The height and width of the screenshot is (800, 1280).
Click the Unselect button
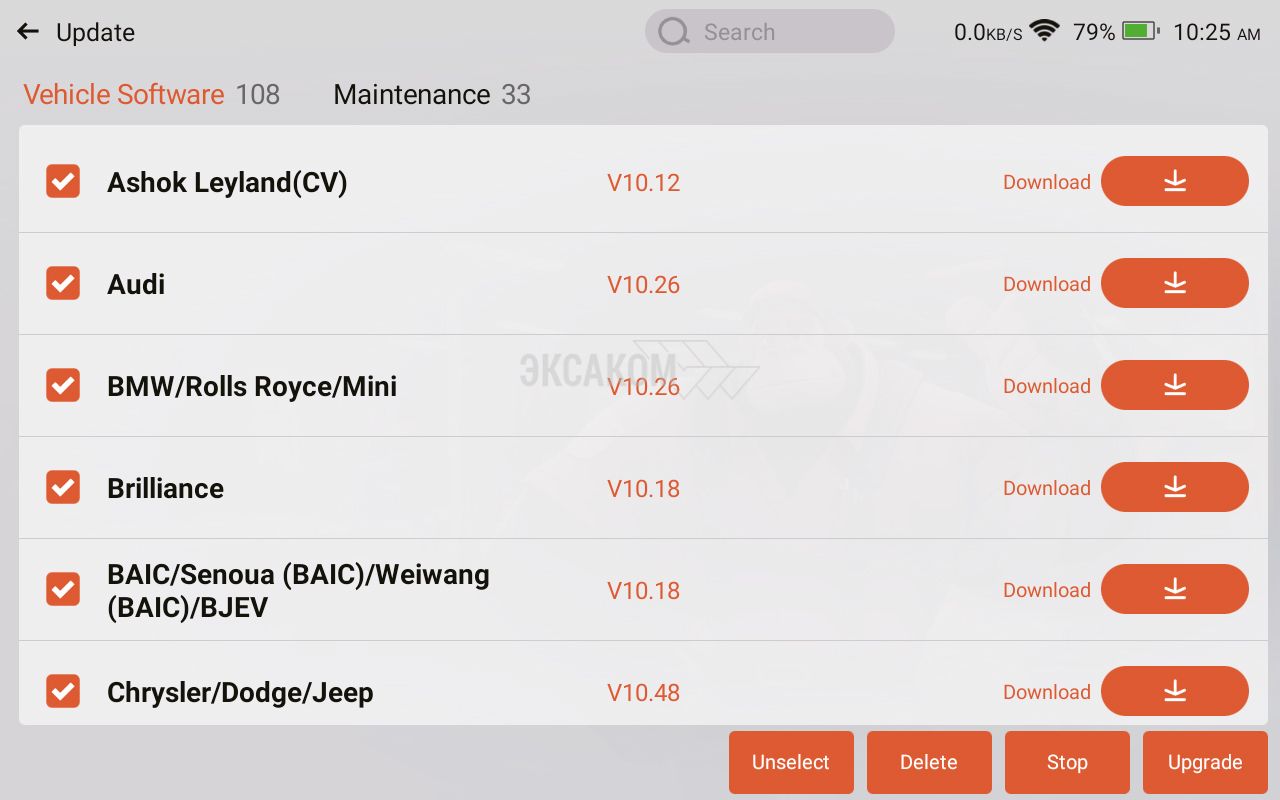tap(791, 762)
